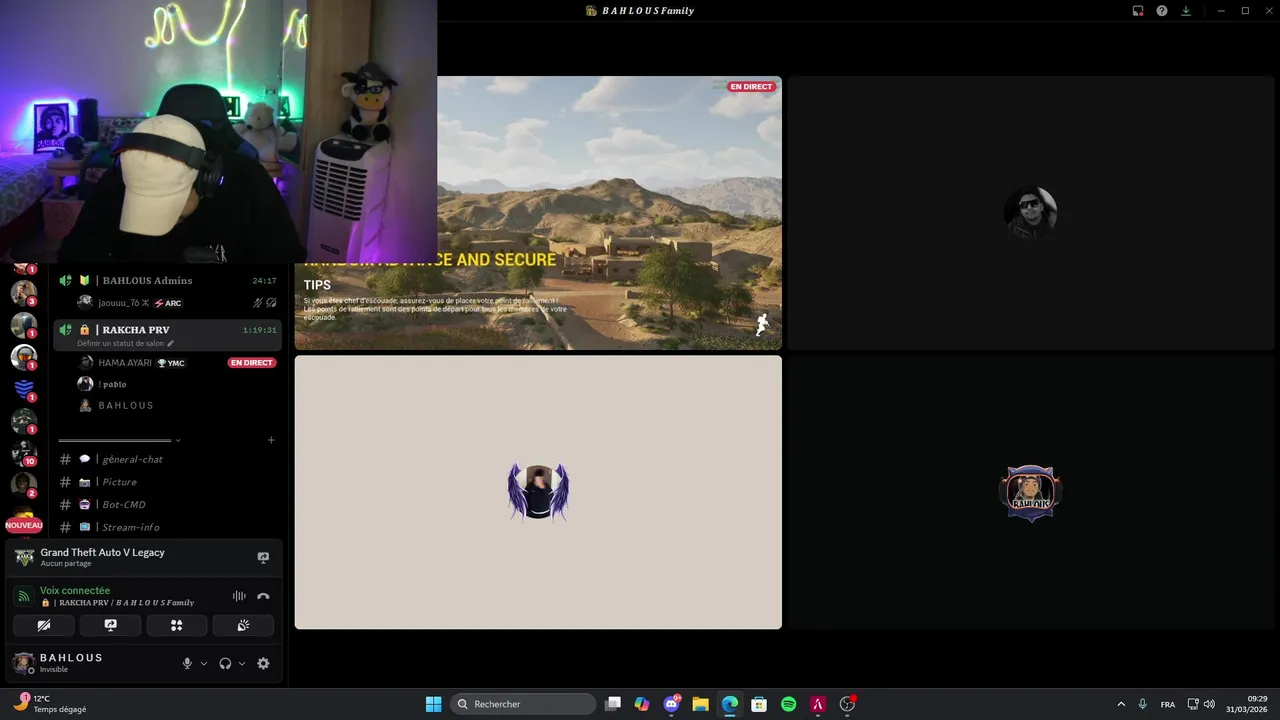Open Discord from the taskbar
The image size is (1280, 720).
(x=671, y=704)
